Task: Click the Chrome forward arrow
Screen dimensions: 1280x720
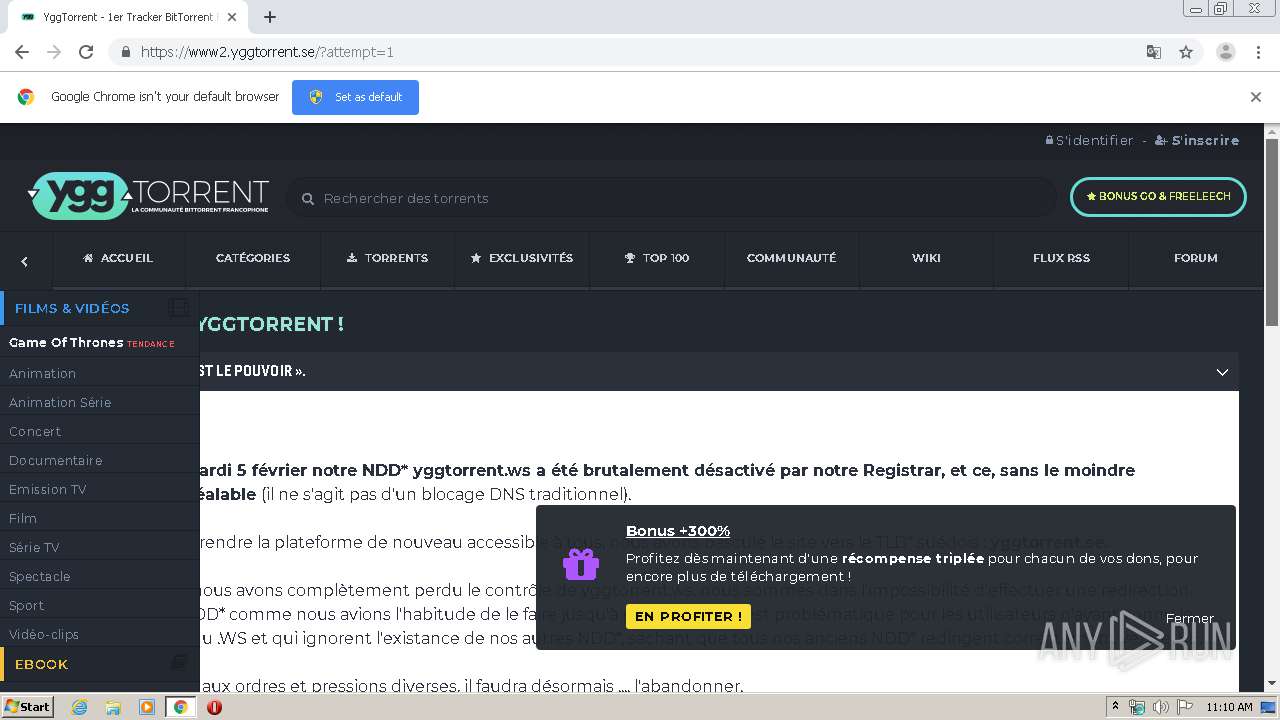Action: pyautogui.click(x=54, y=52)
